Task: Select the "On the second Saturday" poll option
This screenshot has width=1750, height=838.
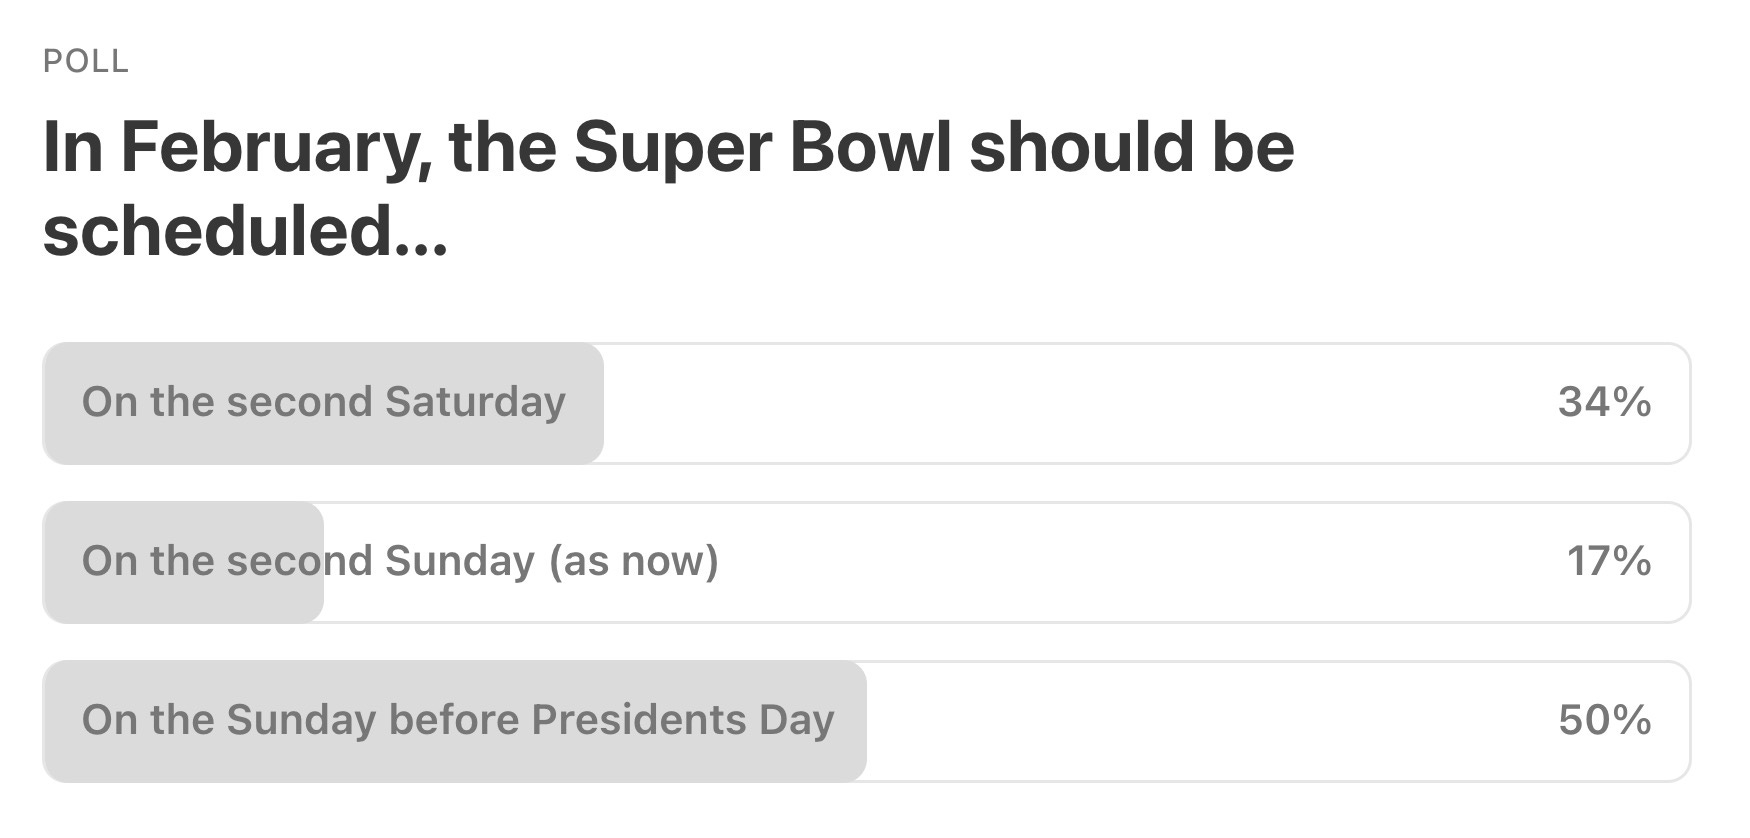Action: tap(323, 402)
